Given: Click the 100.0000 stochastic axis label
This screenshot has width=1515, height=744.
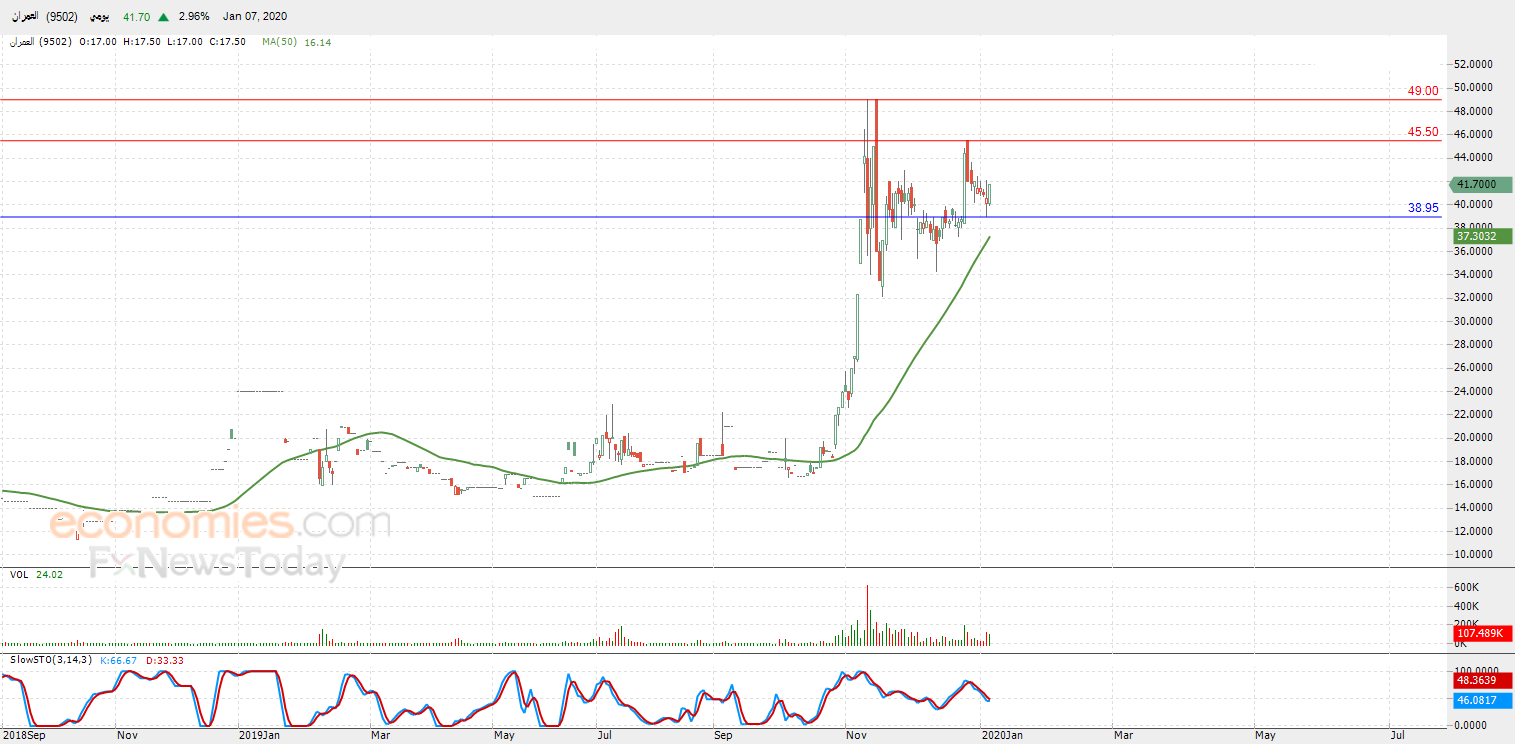Looking at the screenshot, I should tap(1476, 671).
